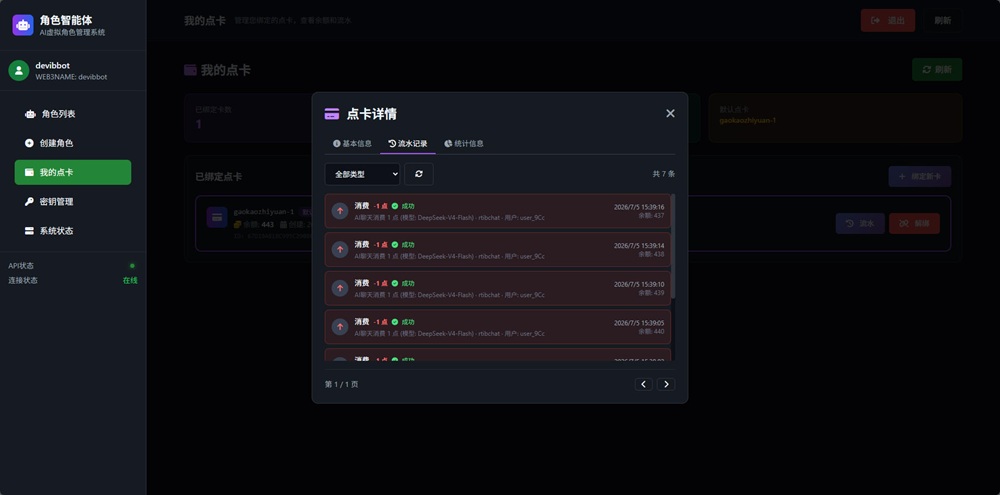Click the up-arrow icon of the 15:39:05 record
The image size is (1000, 495).
pos(340,327)
